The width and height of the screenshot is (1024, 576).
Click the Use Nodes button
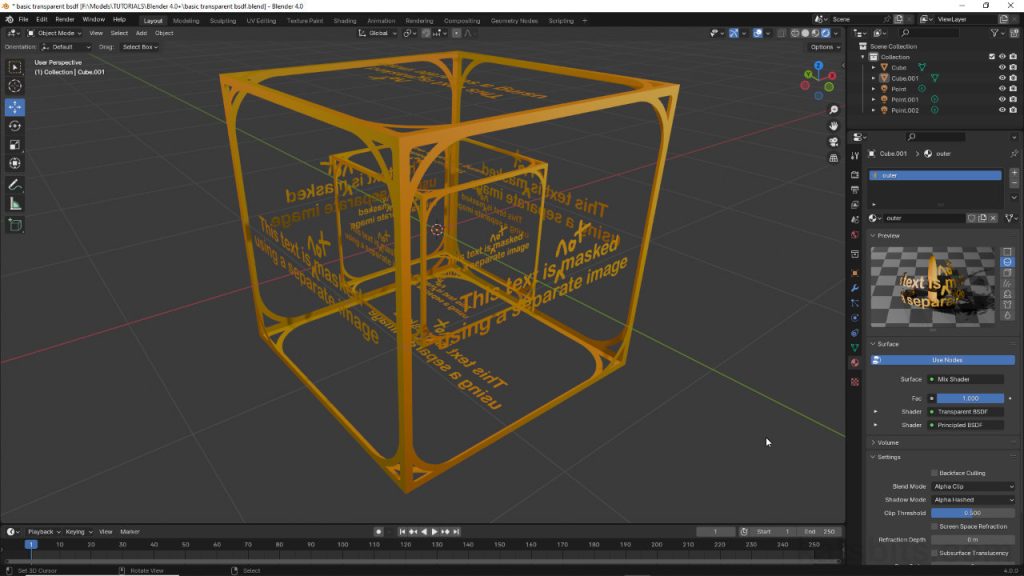tap(945, 360)
